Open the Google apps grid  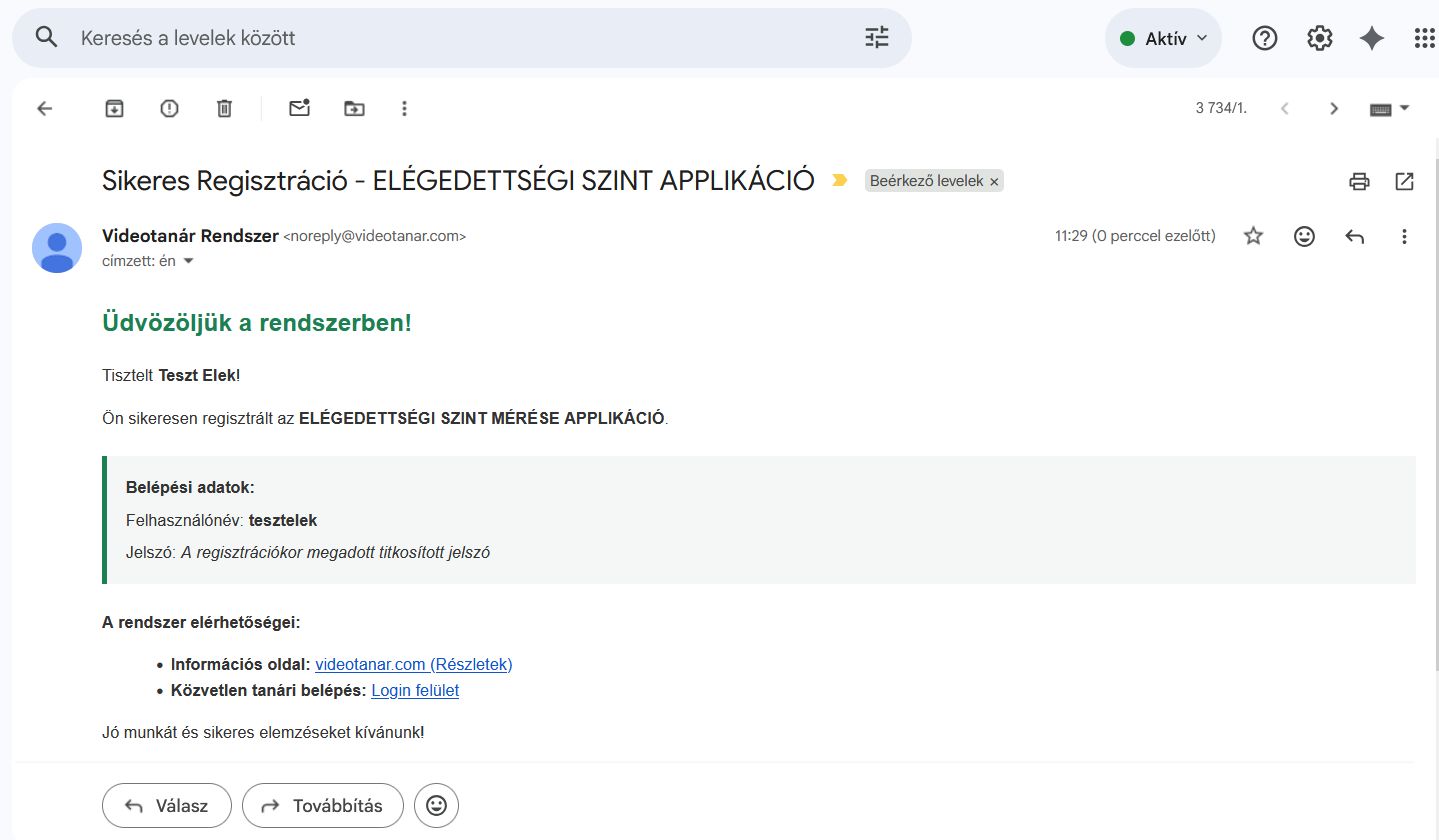click(1424, 39)
